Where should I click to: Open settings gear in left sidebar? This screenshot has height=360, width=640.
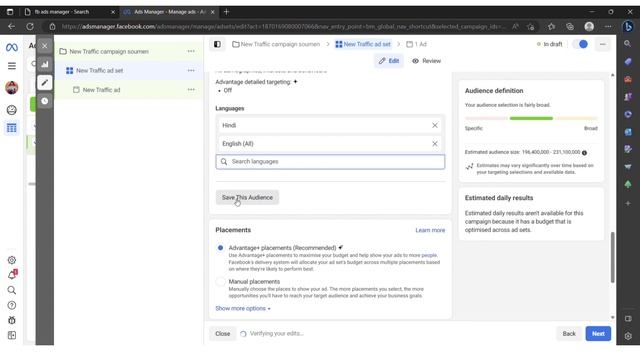[12, 260]
